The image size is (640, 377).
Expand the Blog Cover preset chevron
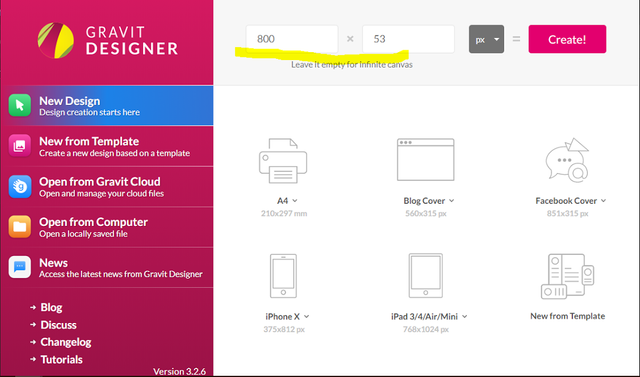tap(451, 201)
